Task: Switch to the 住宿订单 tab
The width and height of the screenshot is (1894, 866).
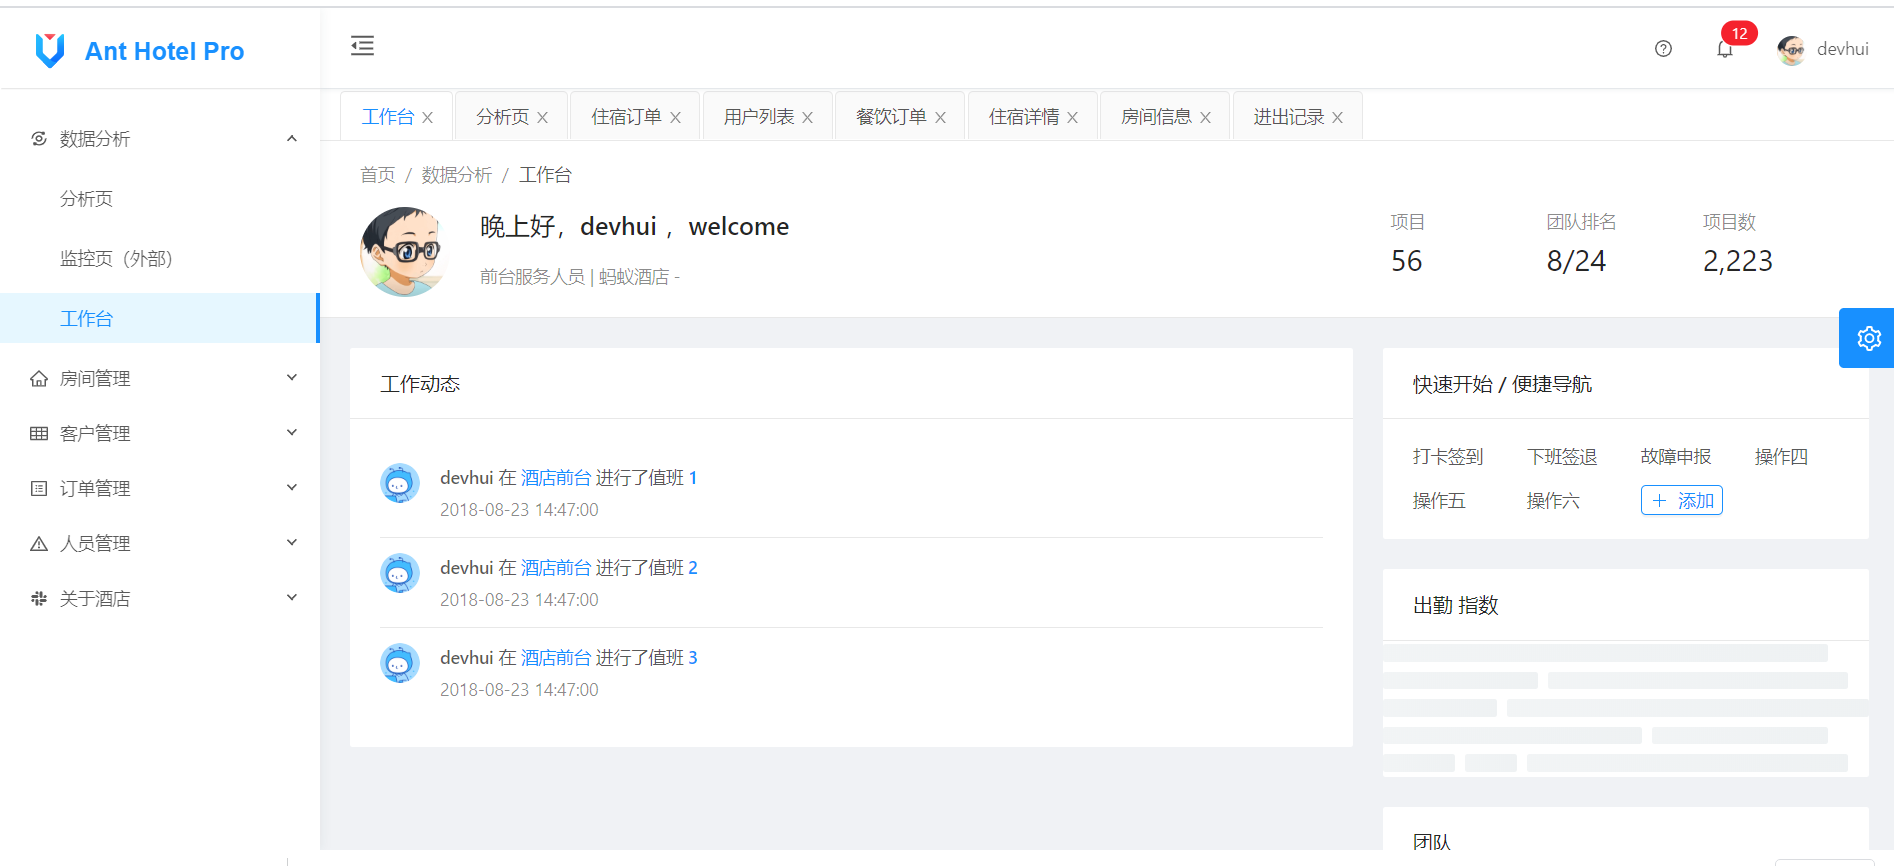Action: (x=626, y=117)
